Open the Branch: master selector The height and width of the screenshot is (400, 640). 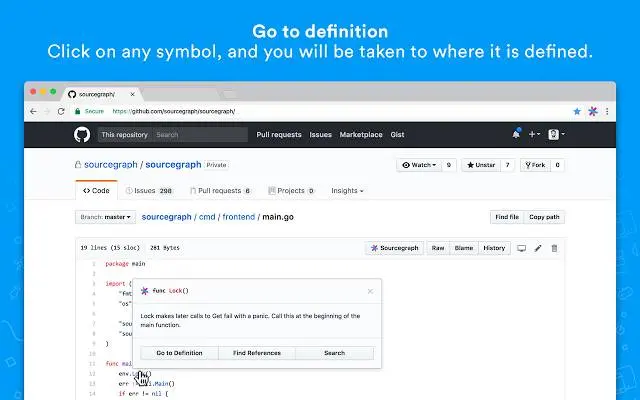pyautogui.click(x=105, y=217)
